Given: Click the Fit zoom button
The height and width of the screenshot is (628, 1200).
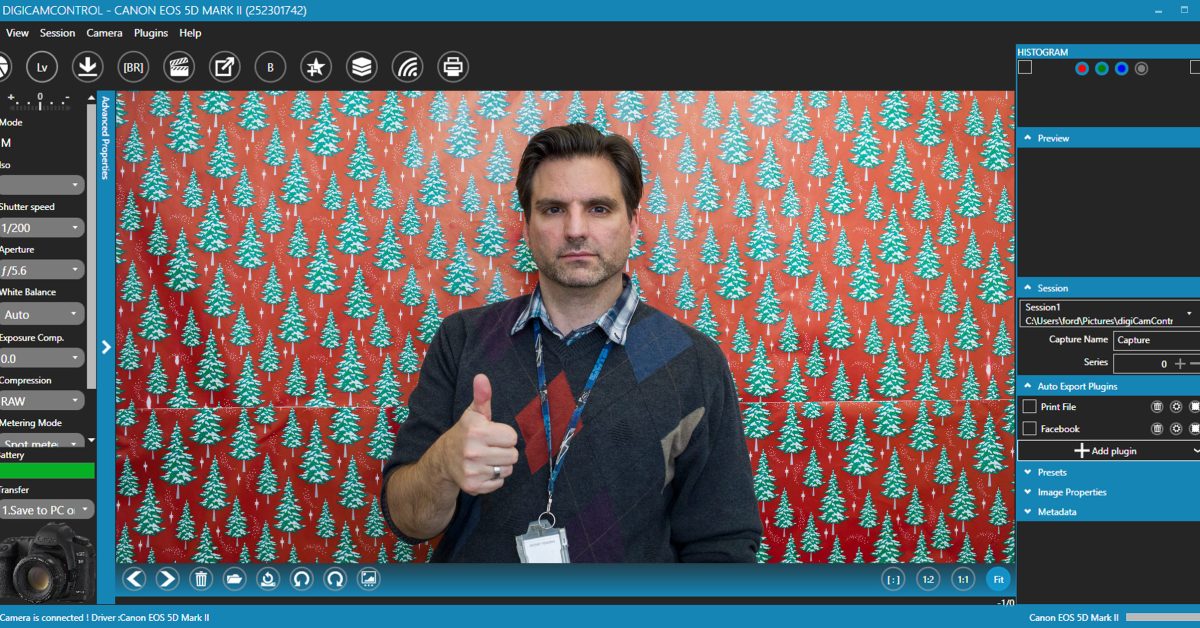Looking at the screenshot, I should pos(997,579).
